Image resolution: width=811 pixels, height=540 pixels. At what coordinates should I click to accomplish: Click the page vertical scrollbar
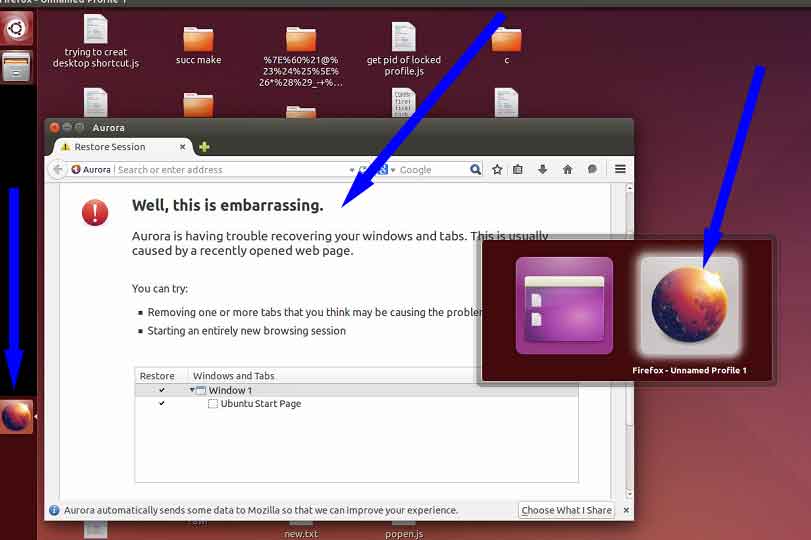pos(629,341)
